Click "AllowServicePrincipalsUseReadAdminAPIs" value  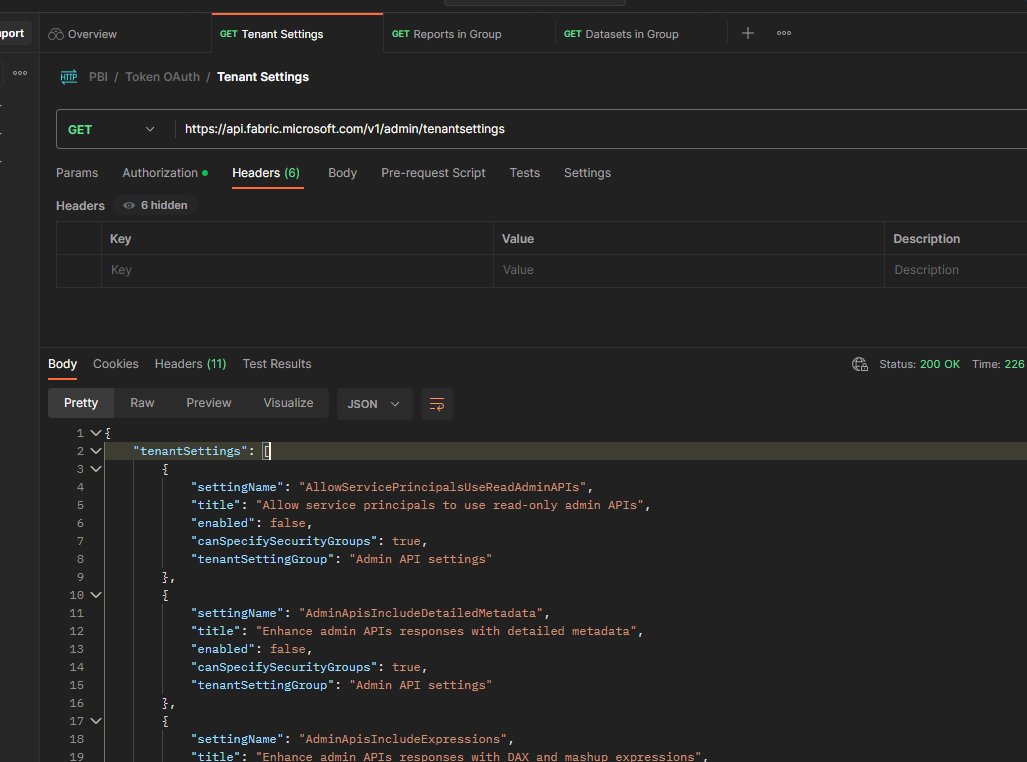(x=442, y=487)
